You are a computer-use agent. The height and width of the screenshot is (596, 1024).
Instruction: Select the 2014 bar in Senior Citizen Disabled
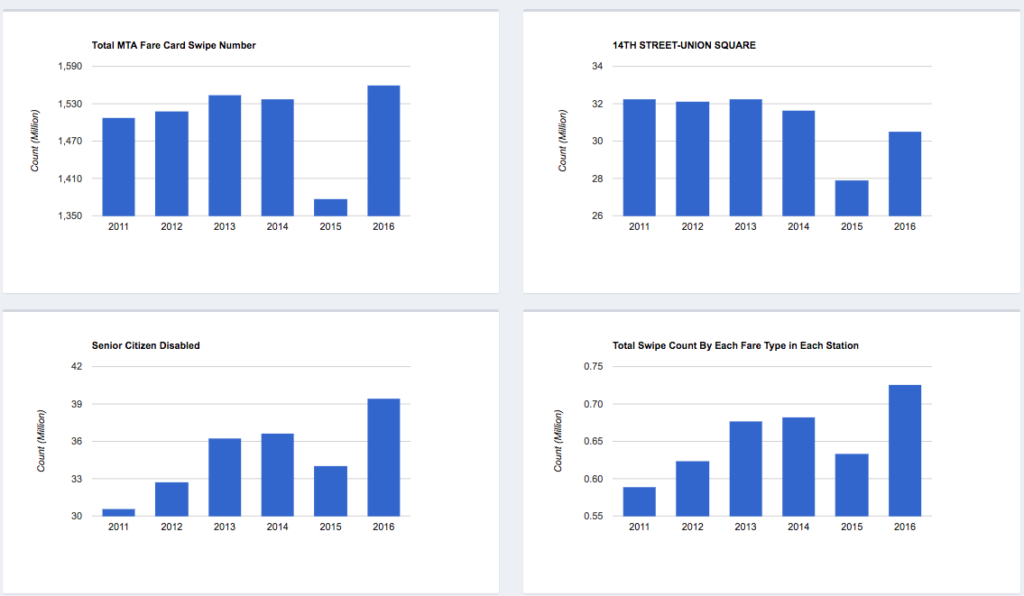click(278, 475)
